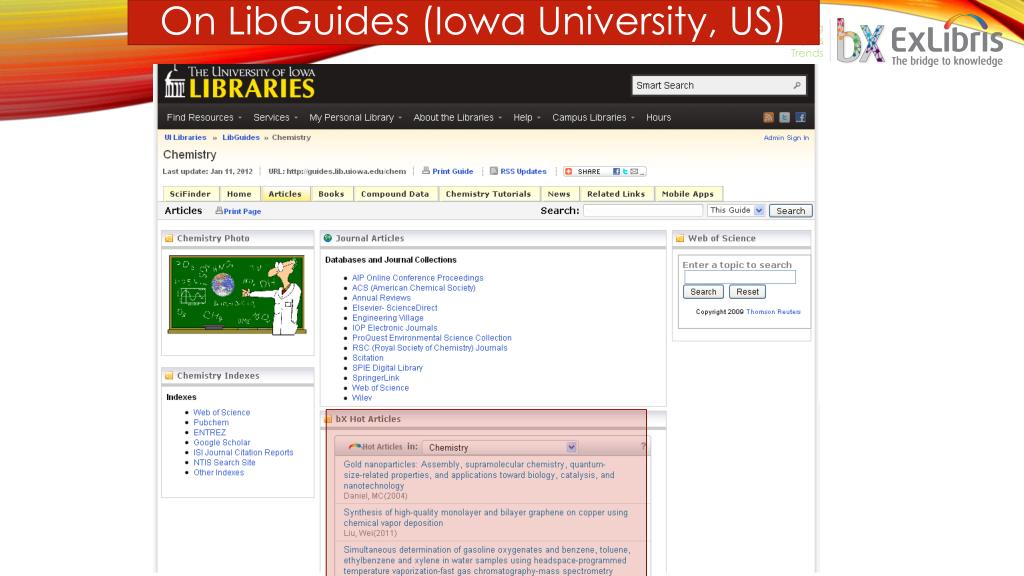Open ProQuest Environmental Science Collection link
This screenshot has width=1024, height=576.
(x=432, y=338)
